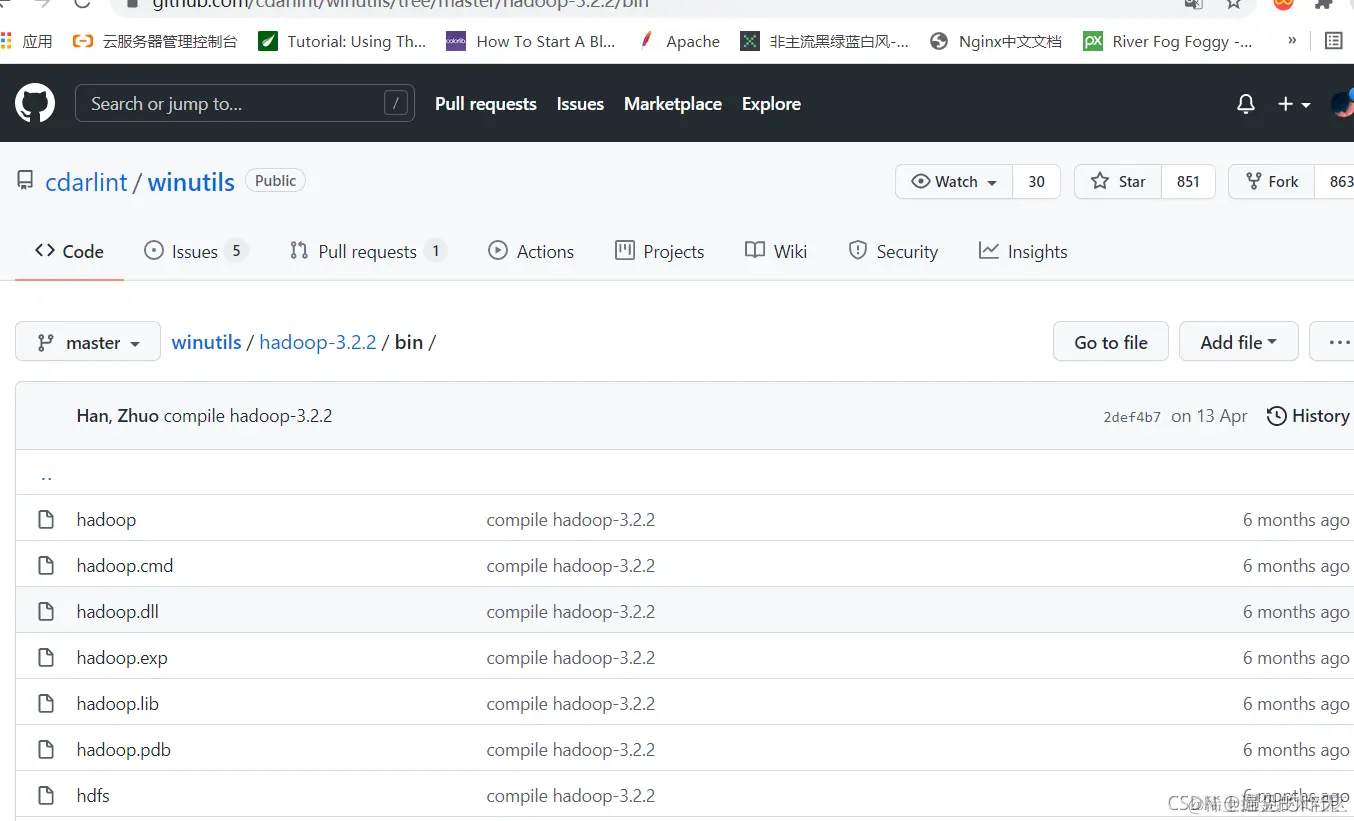Image resolution: width=1354 pixels, height=821 pixels.
Task: Open the cdarlint owner link
Action: [x=86, y=182]
